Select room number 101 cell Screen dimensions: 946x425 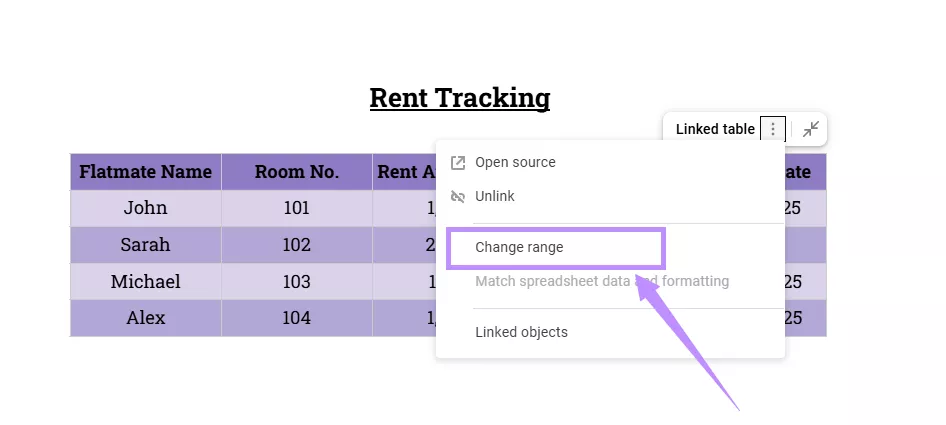tap(297, 208)
